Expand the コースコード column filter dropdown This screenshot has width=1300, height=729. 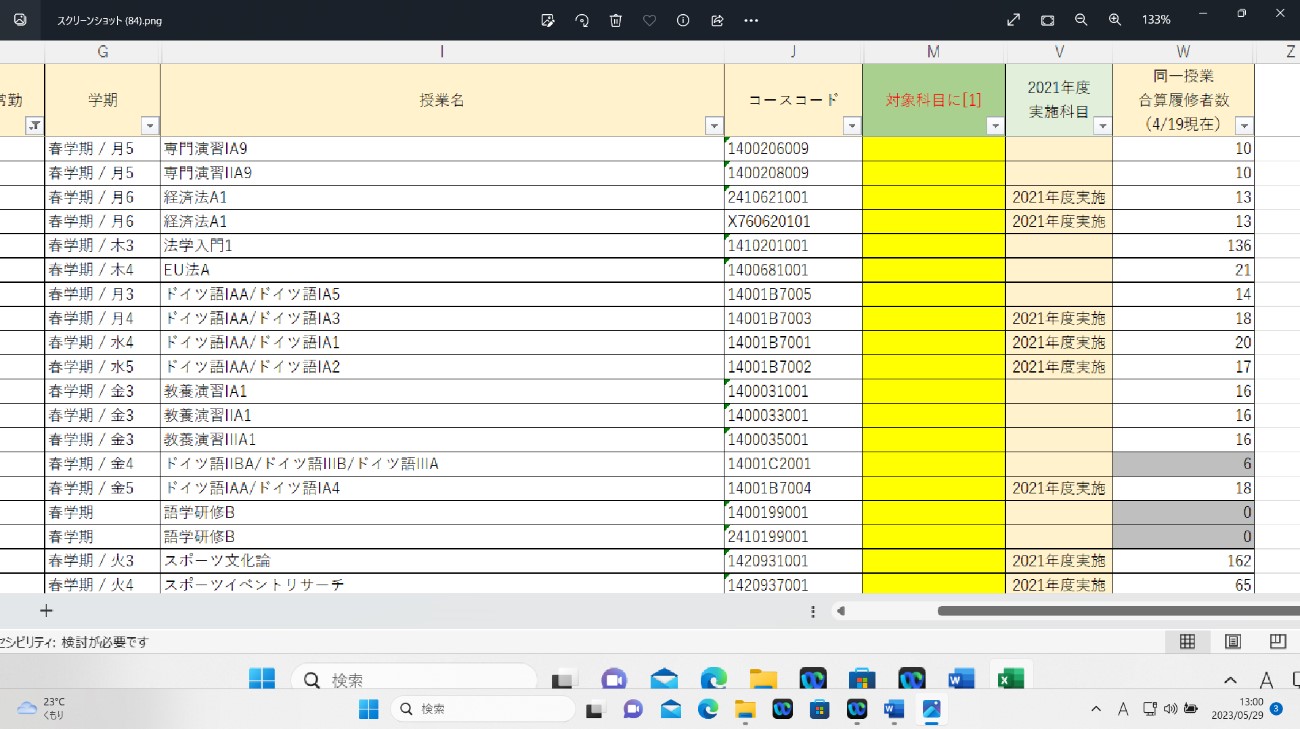click(x=852, y=126)
